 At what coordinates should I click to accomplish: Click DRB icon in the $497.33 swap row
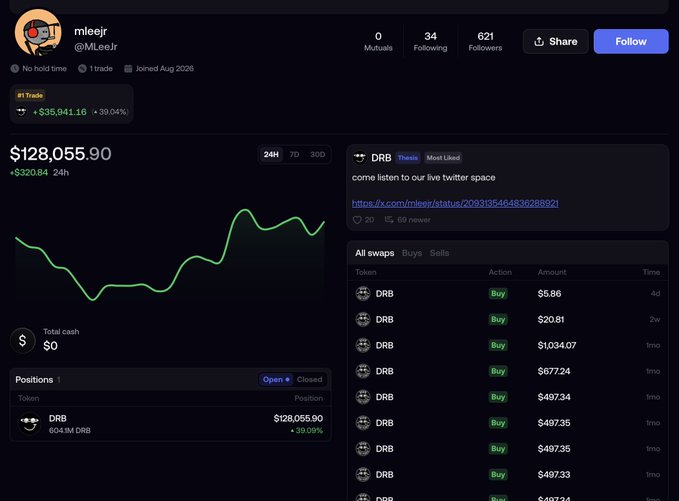[x=363, y=475]
